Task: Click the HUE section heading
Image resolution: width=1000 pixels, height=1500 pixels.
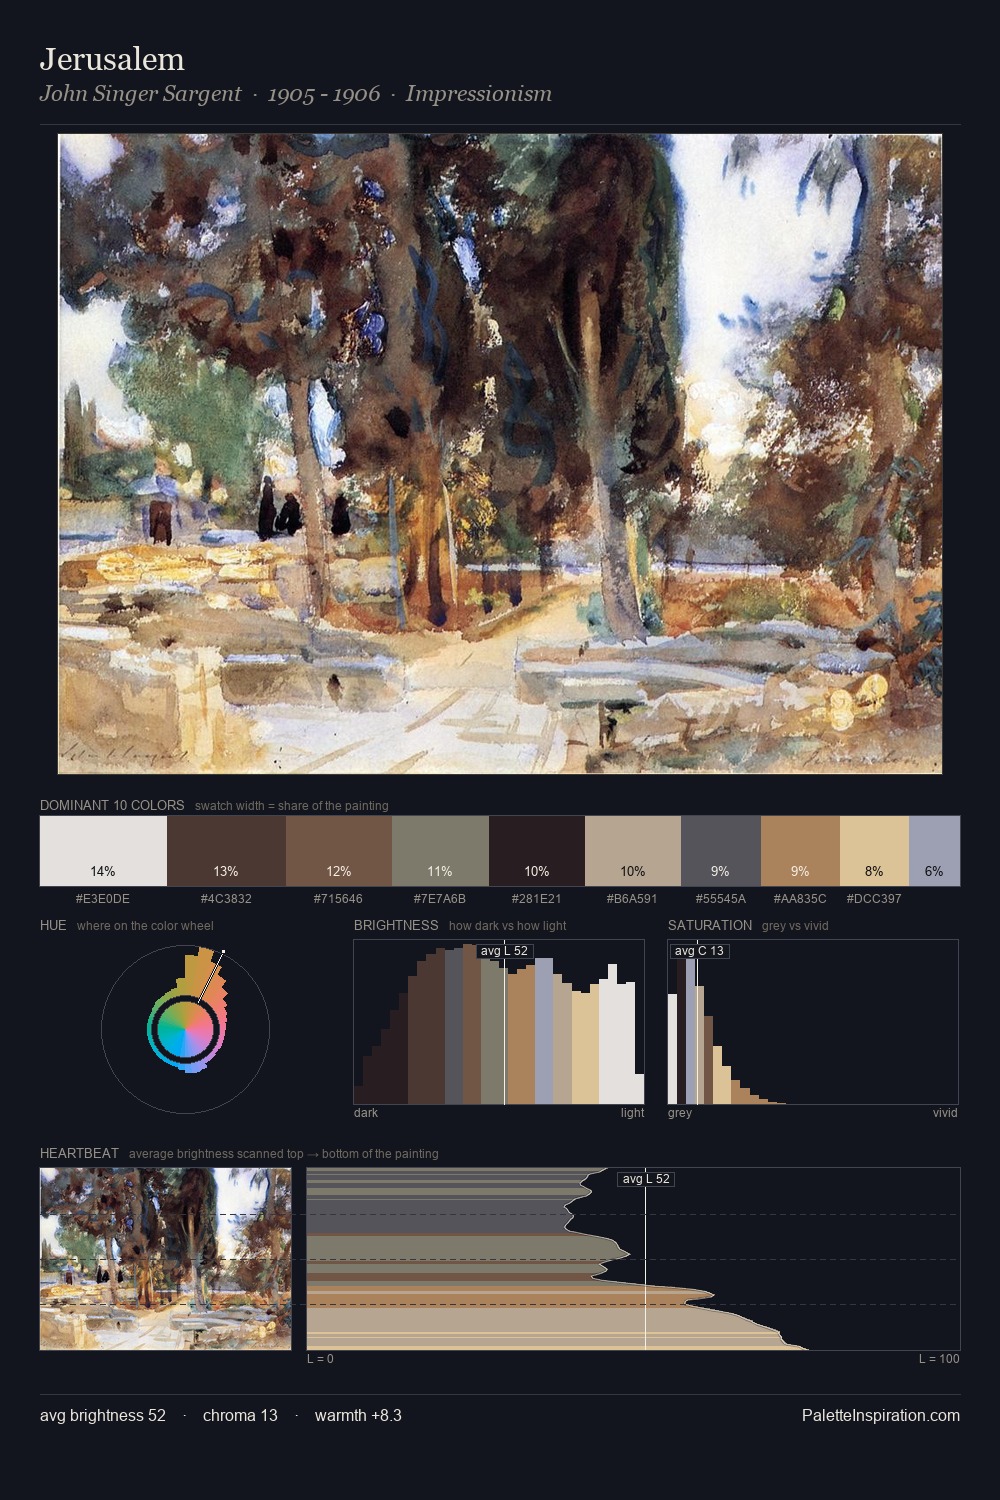Action: (x=53, y=925)
